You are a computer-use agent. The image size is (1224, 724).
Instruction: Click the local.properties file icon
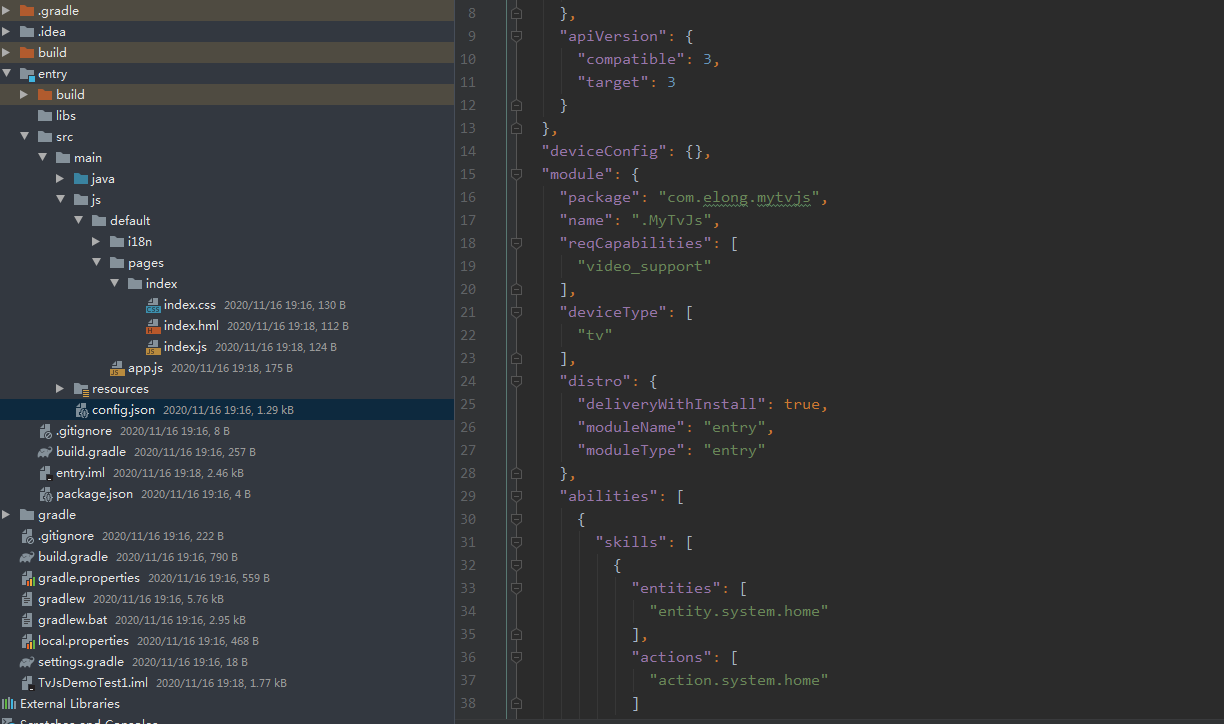tap(28, 641)
